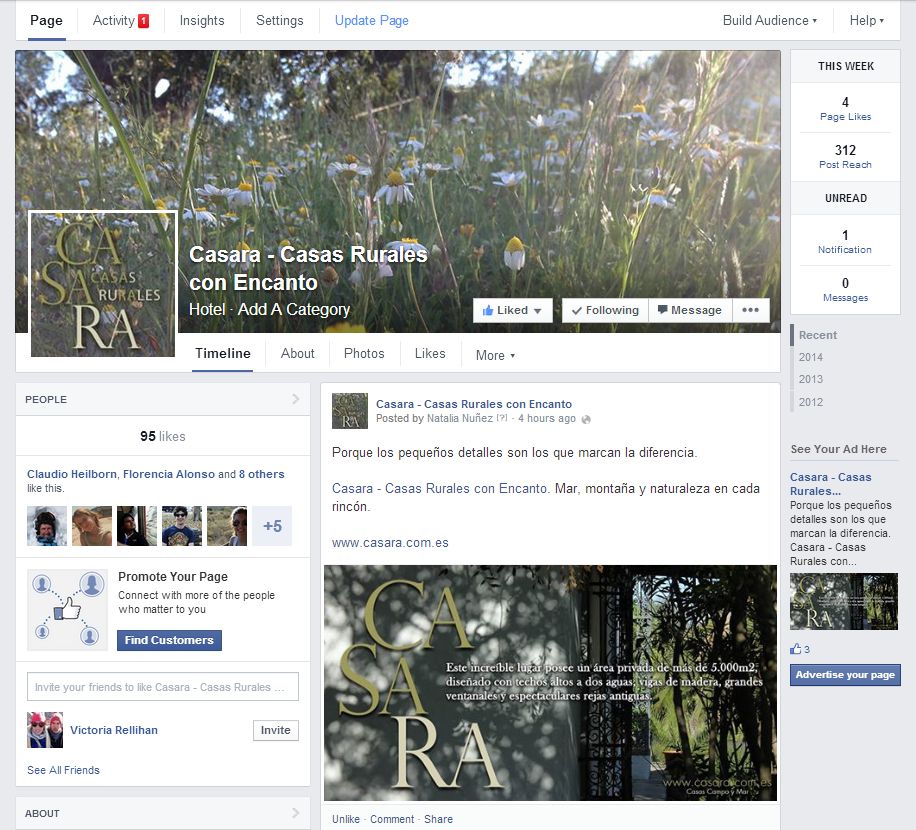Select the Timeline tab
The height and width of the screenshot is (830, 916).
(x=223, y=353)
